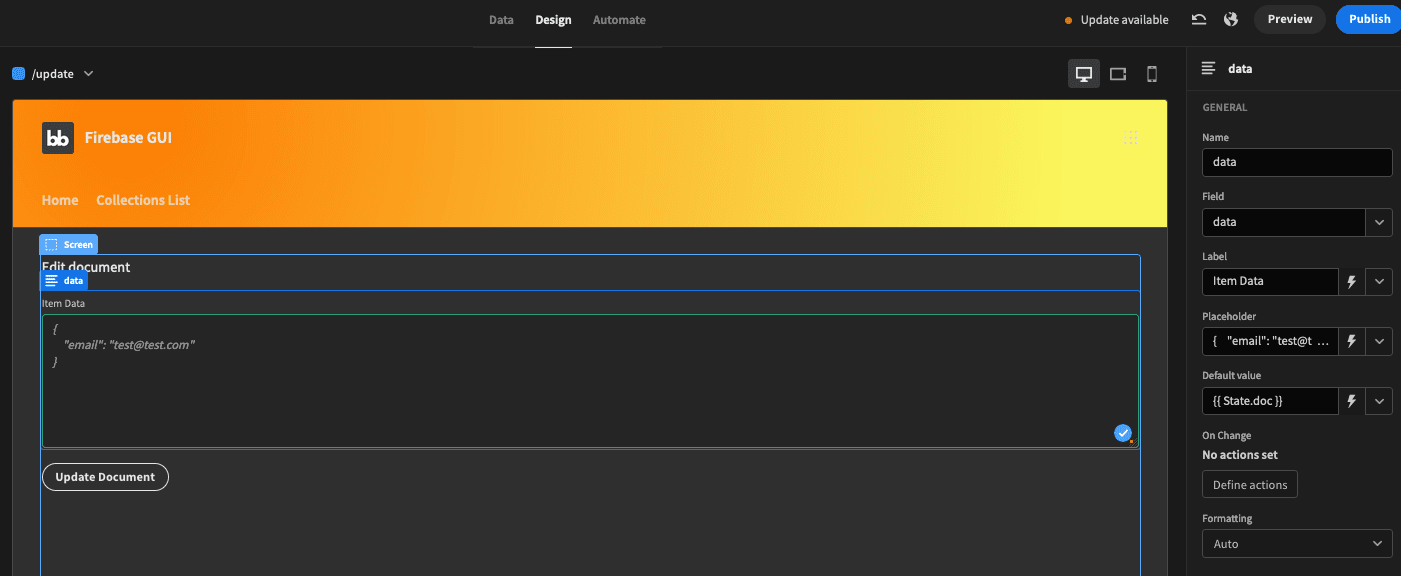Click the data component icon in settings panel header
This screenshot has height=576, width=1401.
click(1209, 68)
